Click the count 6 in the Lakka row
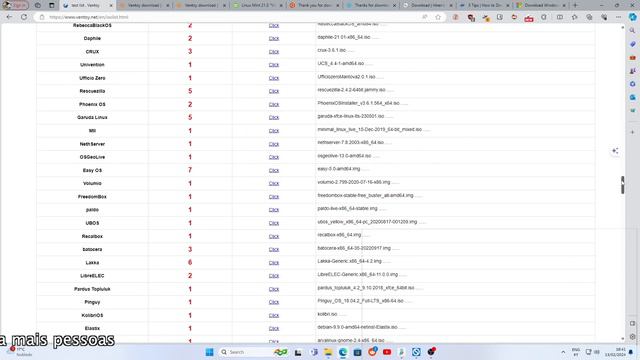Screen dimensions: 640x360 pyautogui.click(x=190, y=262)
